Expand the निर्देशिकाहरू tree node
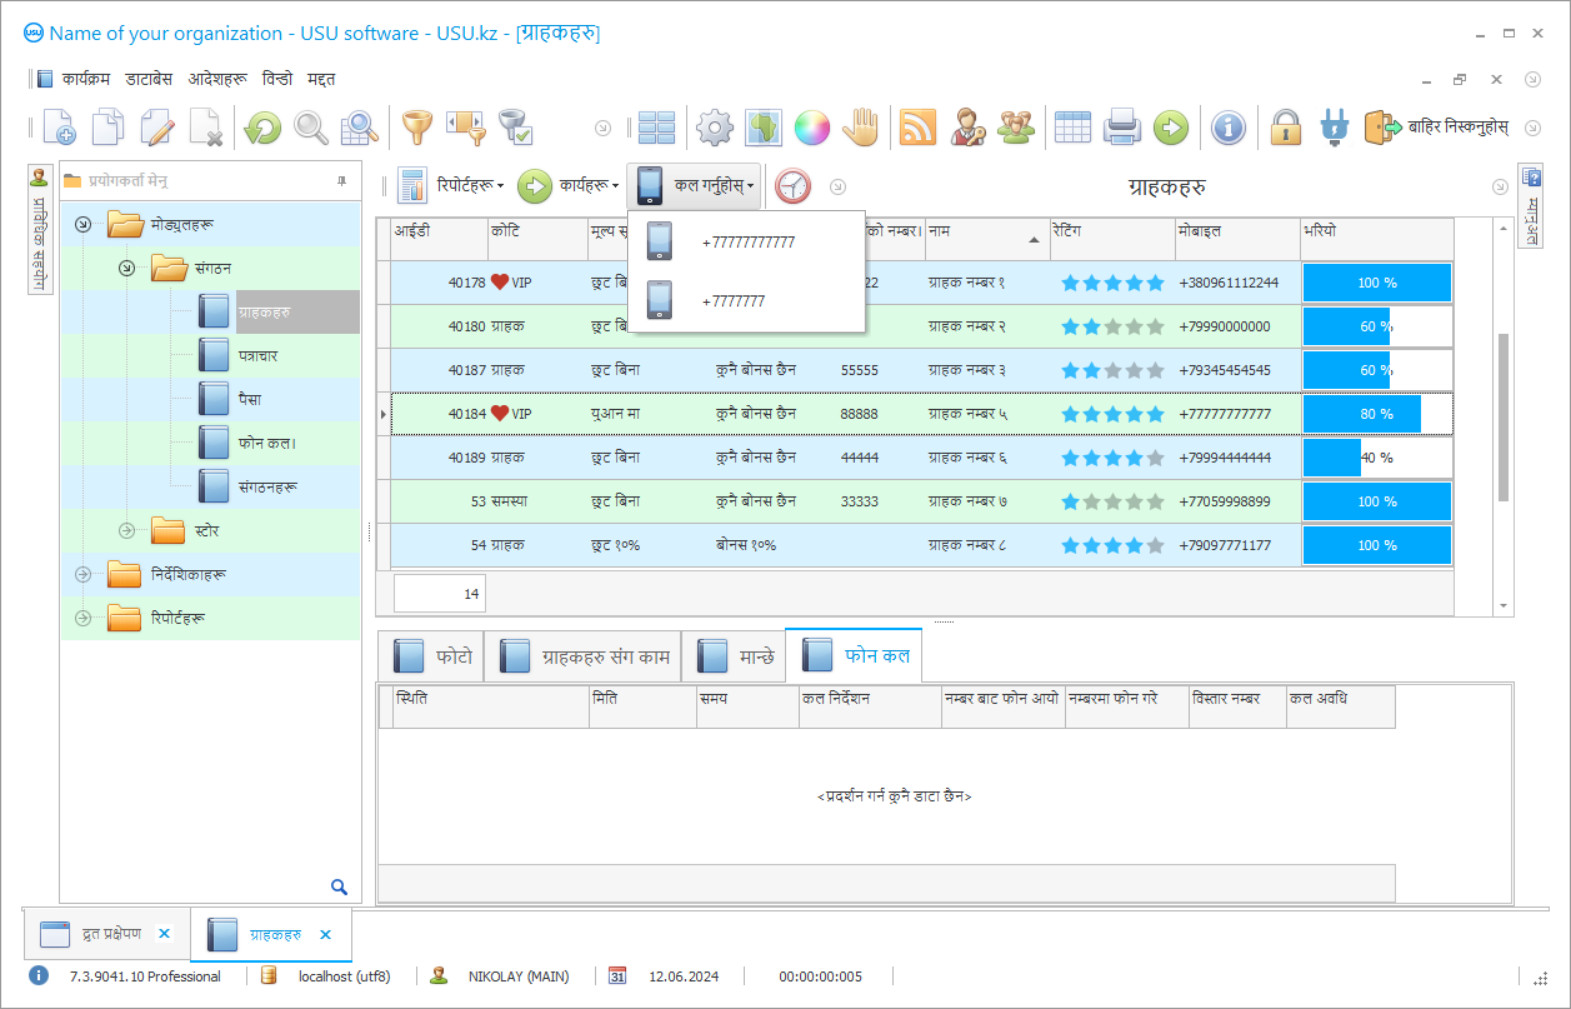Image resolution: width=1571 pixels, height=1009 pixels. 83,574
